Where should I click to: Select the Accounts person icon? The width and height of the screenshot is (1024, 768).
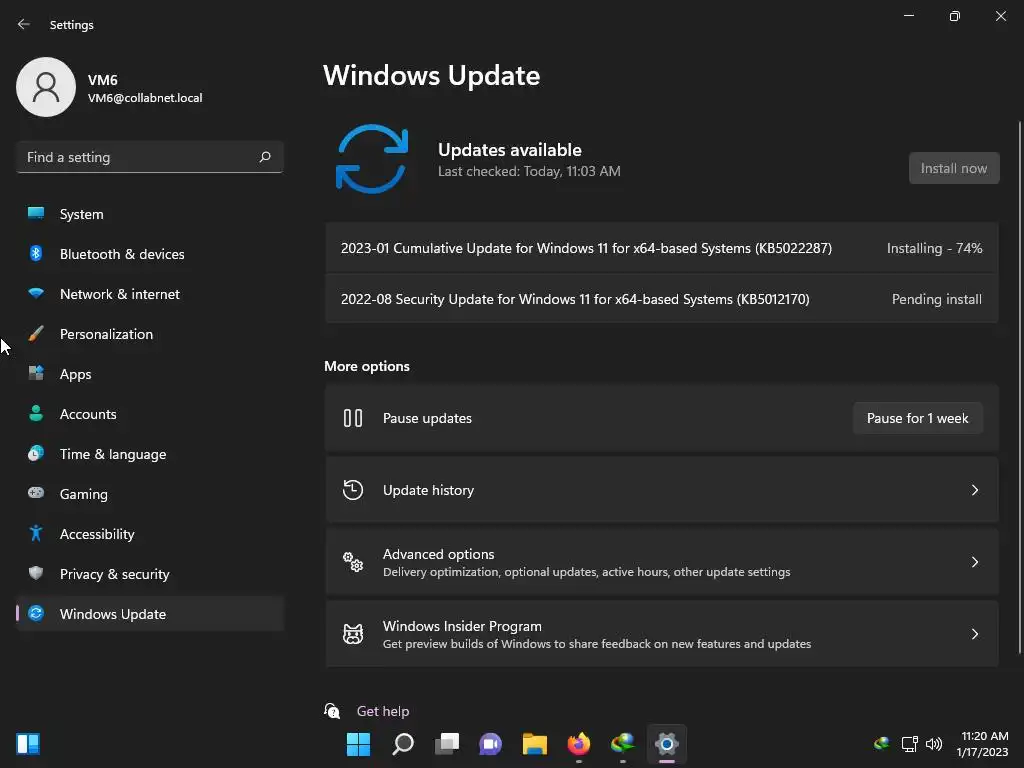pyautogui.click(x=36, y=413)
